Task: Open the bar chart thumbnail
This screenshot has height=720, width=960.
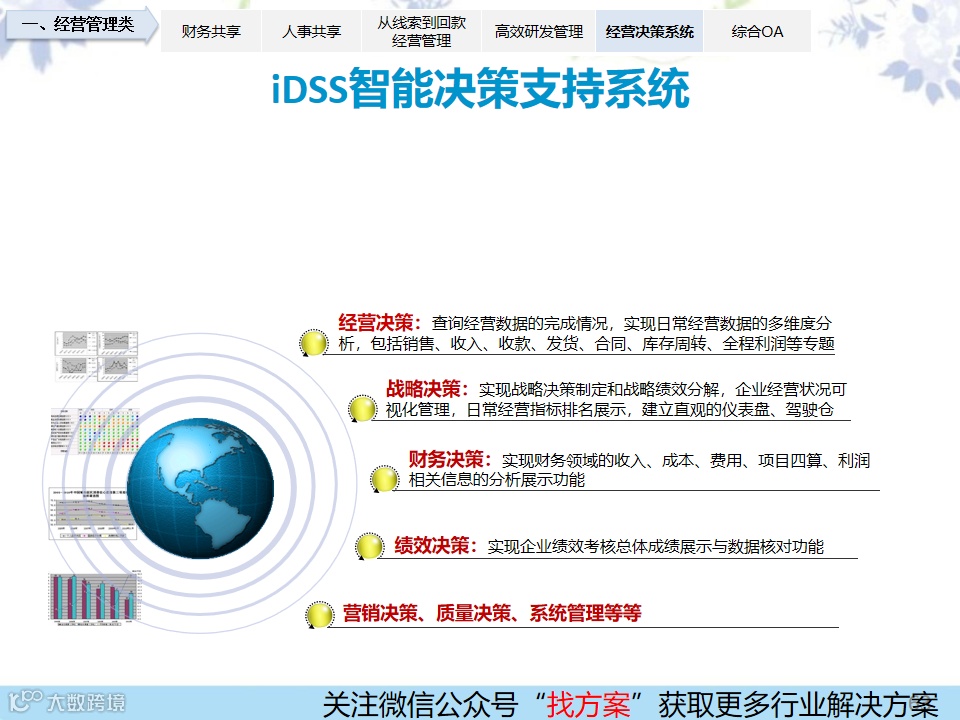Action: [x=95, y=596]
